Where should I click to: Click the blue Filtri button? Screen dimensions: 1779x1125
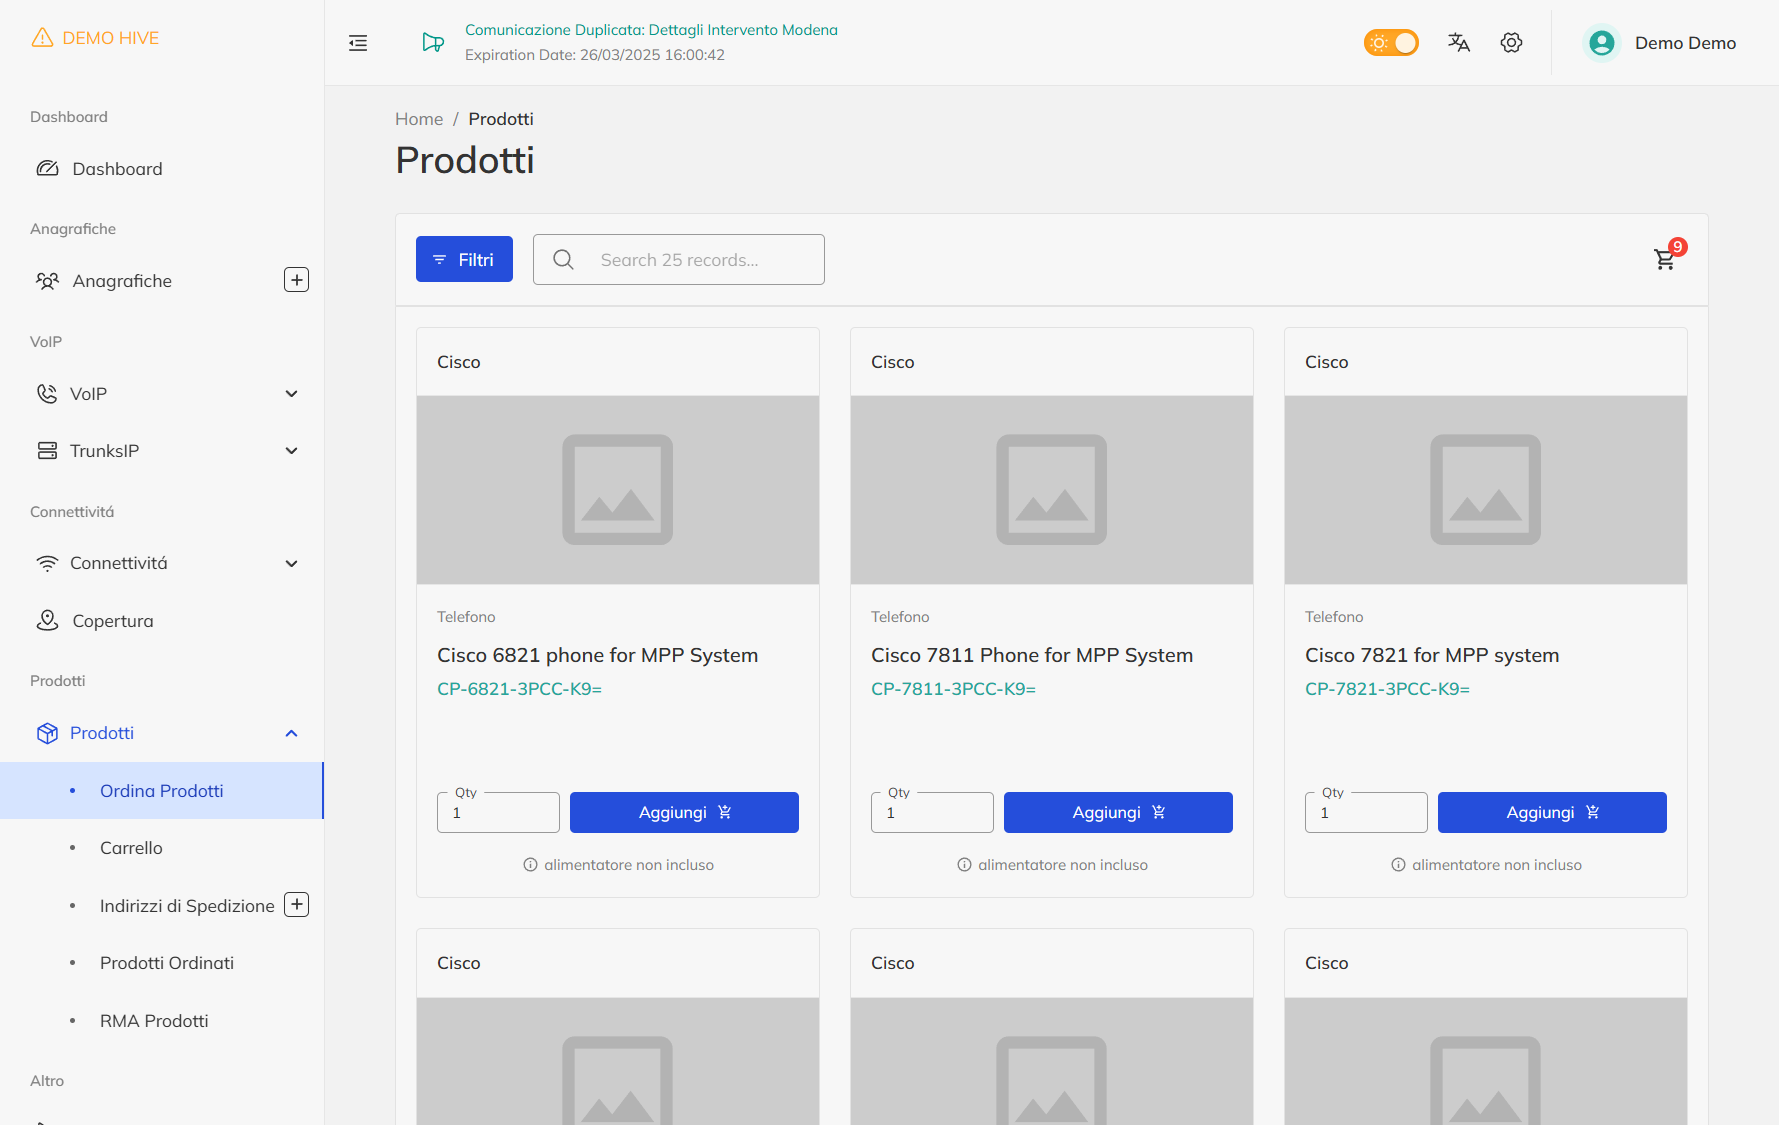click(464, 259)
